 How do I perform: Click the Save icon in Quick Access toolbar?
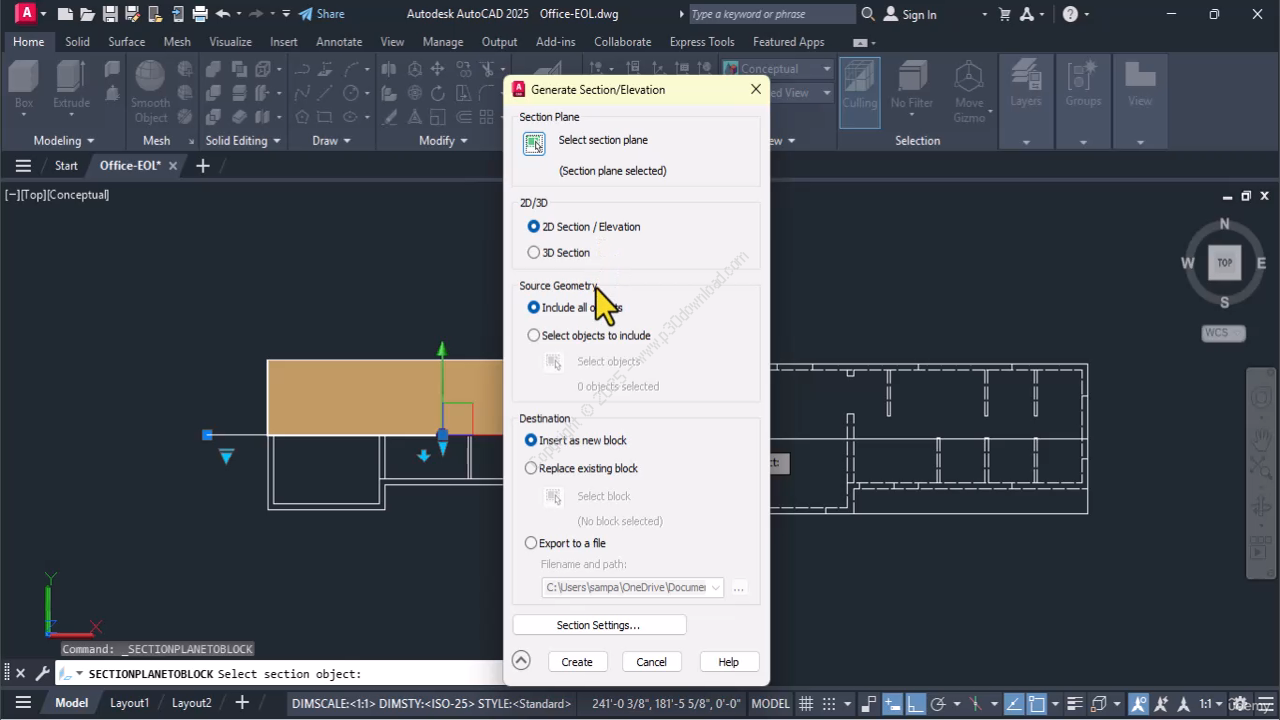[x=110, y=14]
